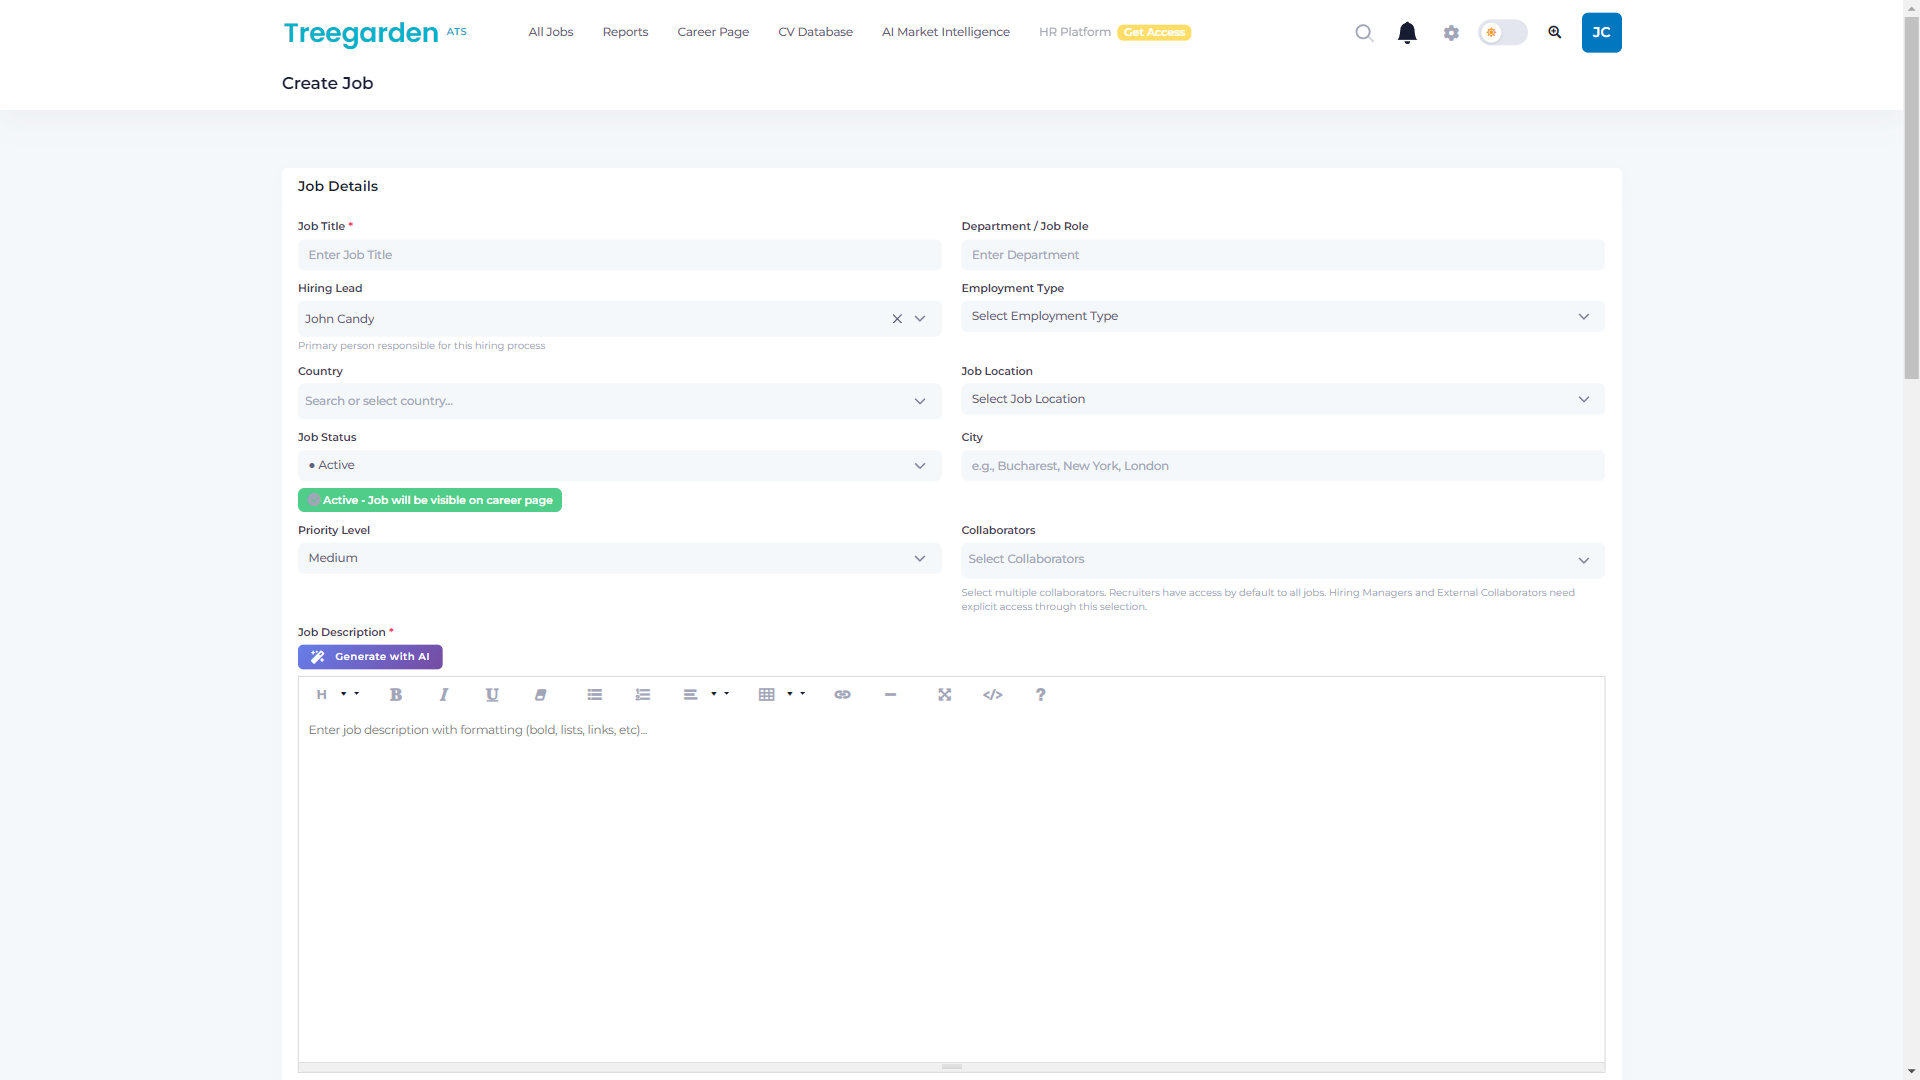Viewport: 1920px width, 1080px height.
Task: Click the Get Access badge
Action: coord(1154,32)
